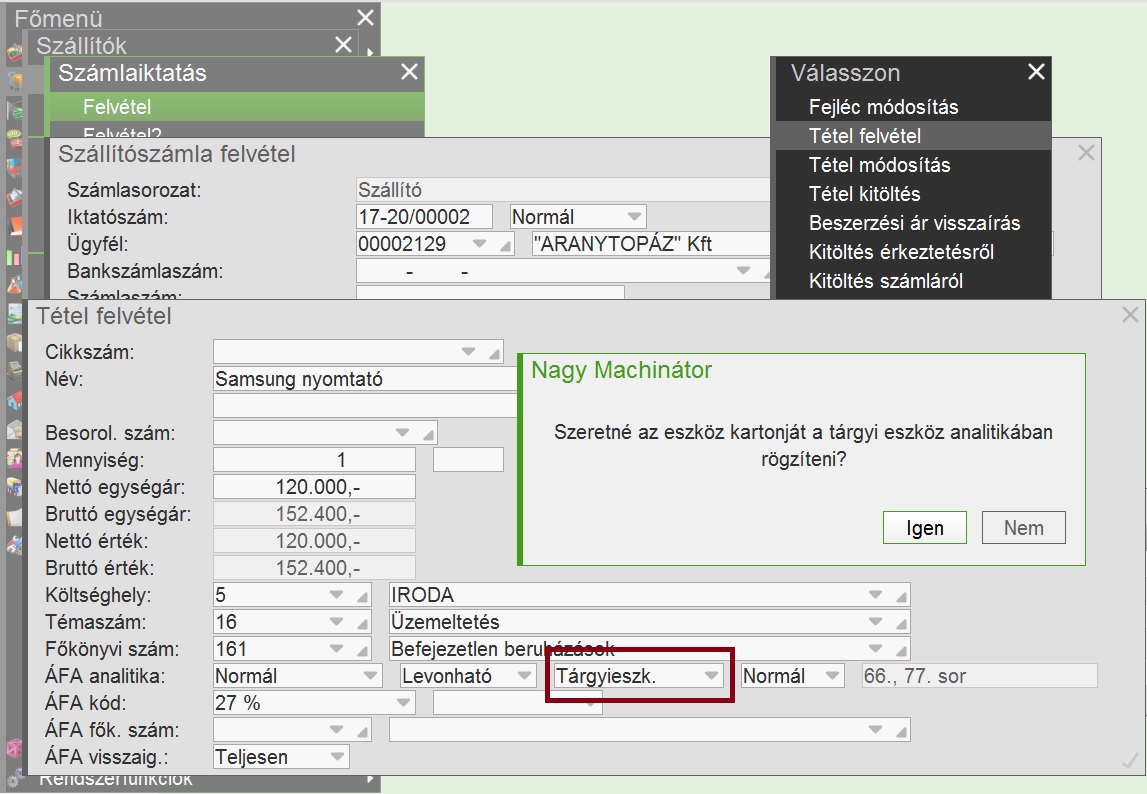Select Fejléc módosítás from Válasszon menu

click(913, 107)
